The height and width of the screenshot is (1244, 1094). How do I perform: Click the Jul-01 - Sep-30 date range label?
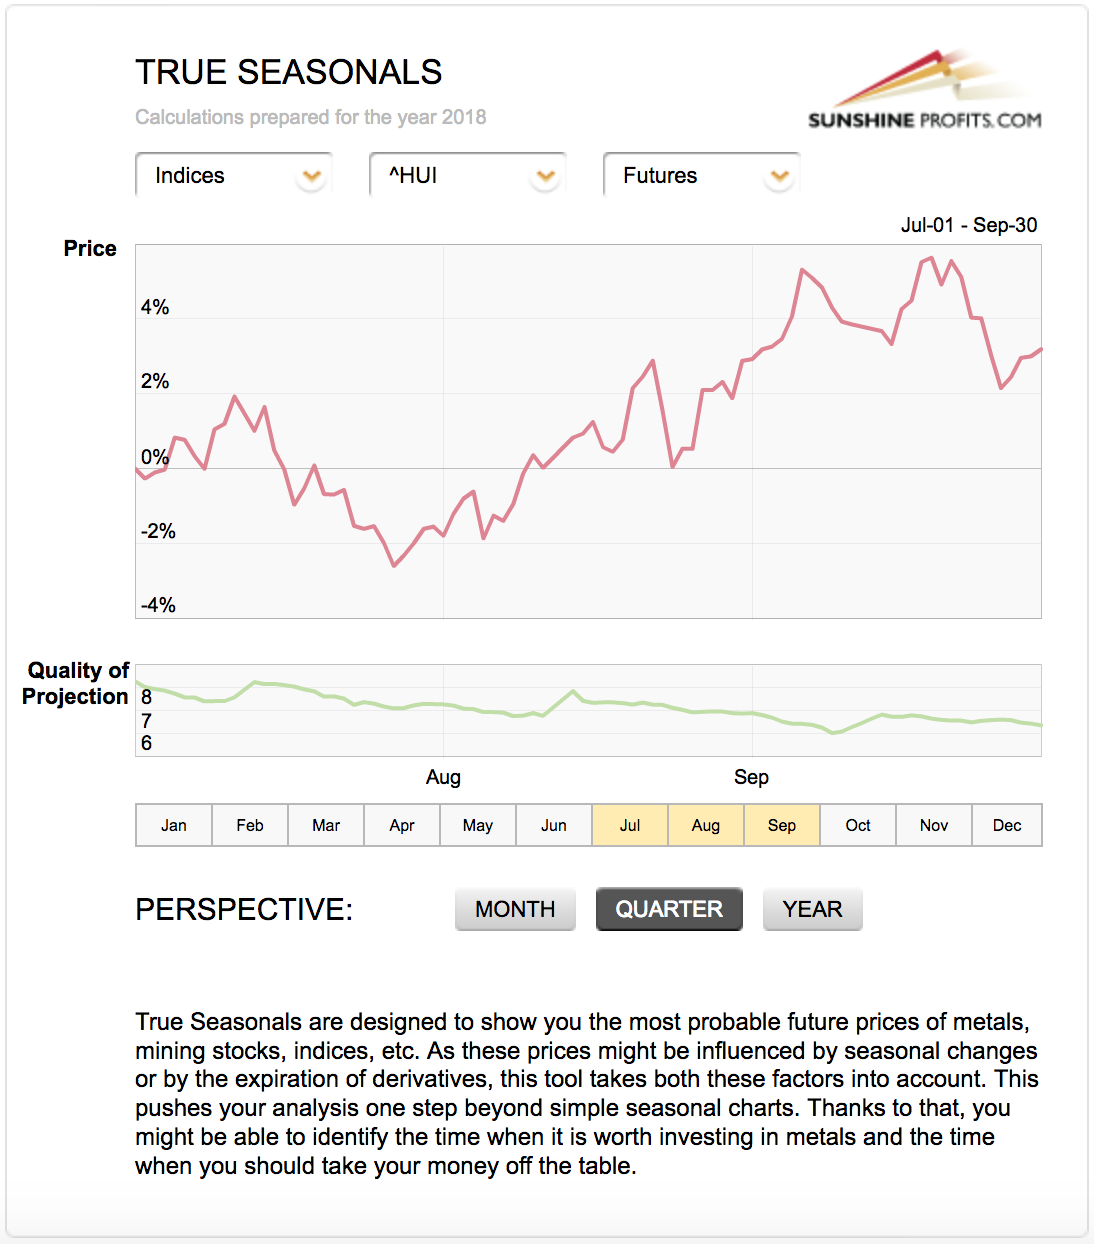968,225
